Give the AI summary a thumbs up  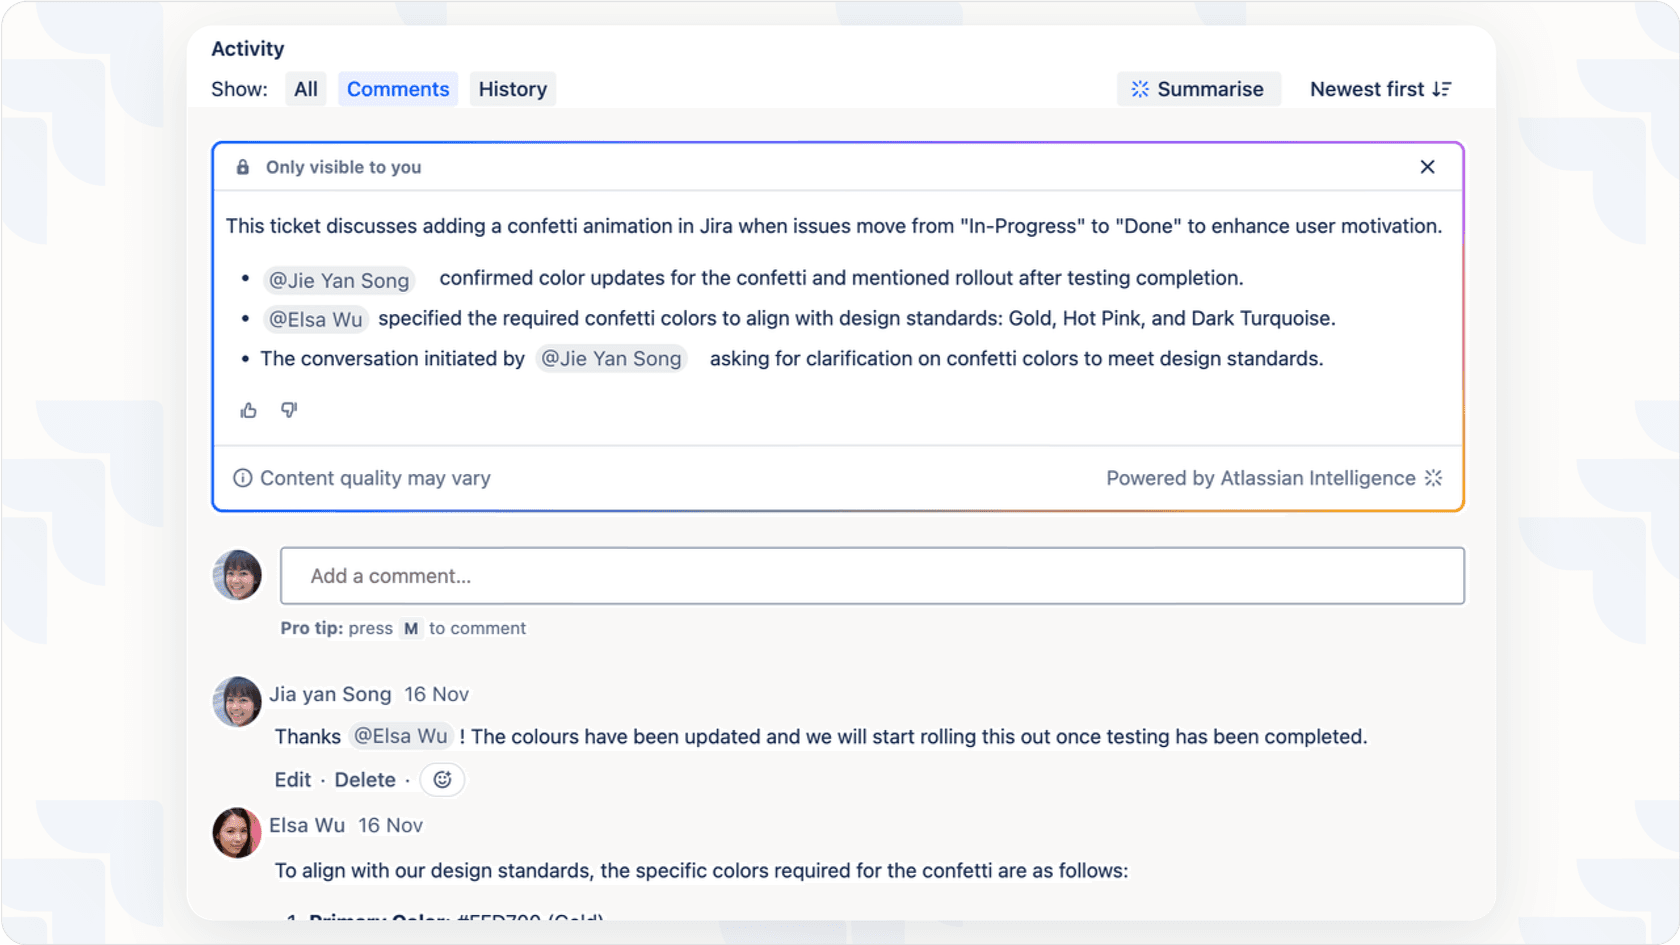pos(248,410)
